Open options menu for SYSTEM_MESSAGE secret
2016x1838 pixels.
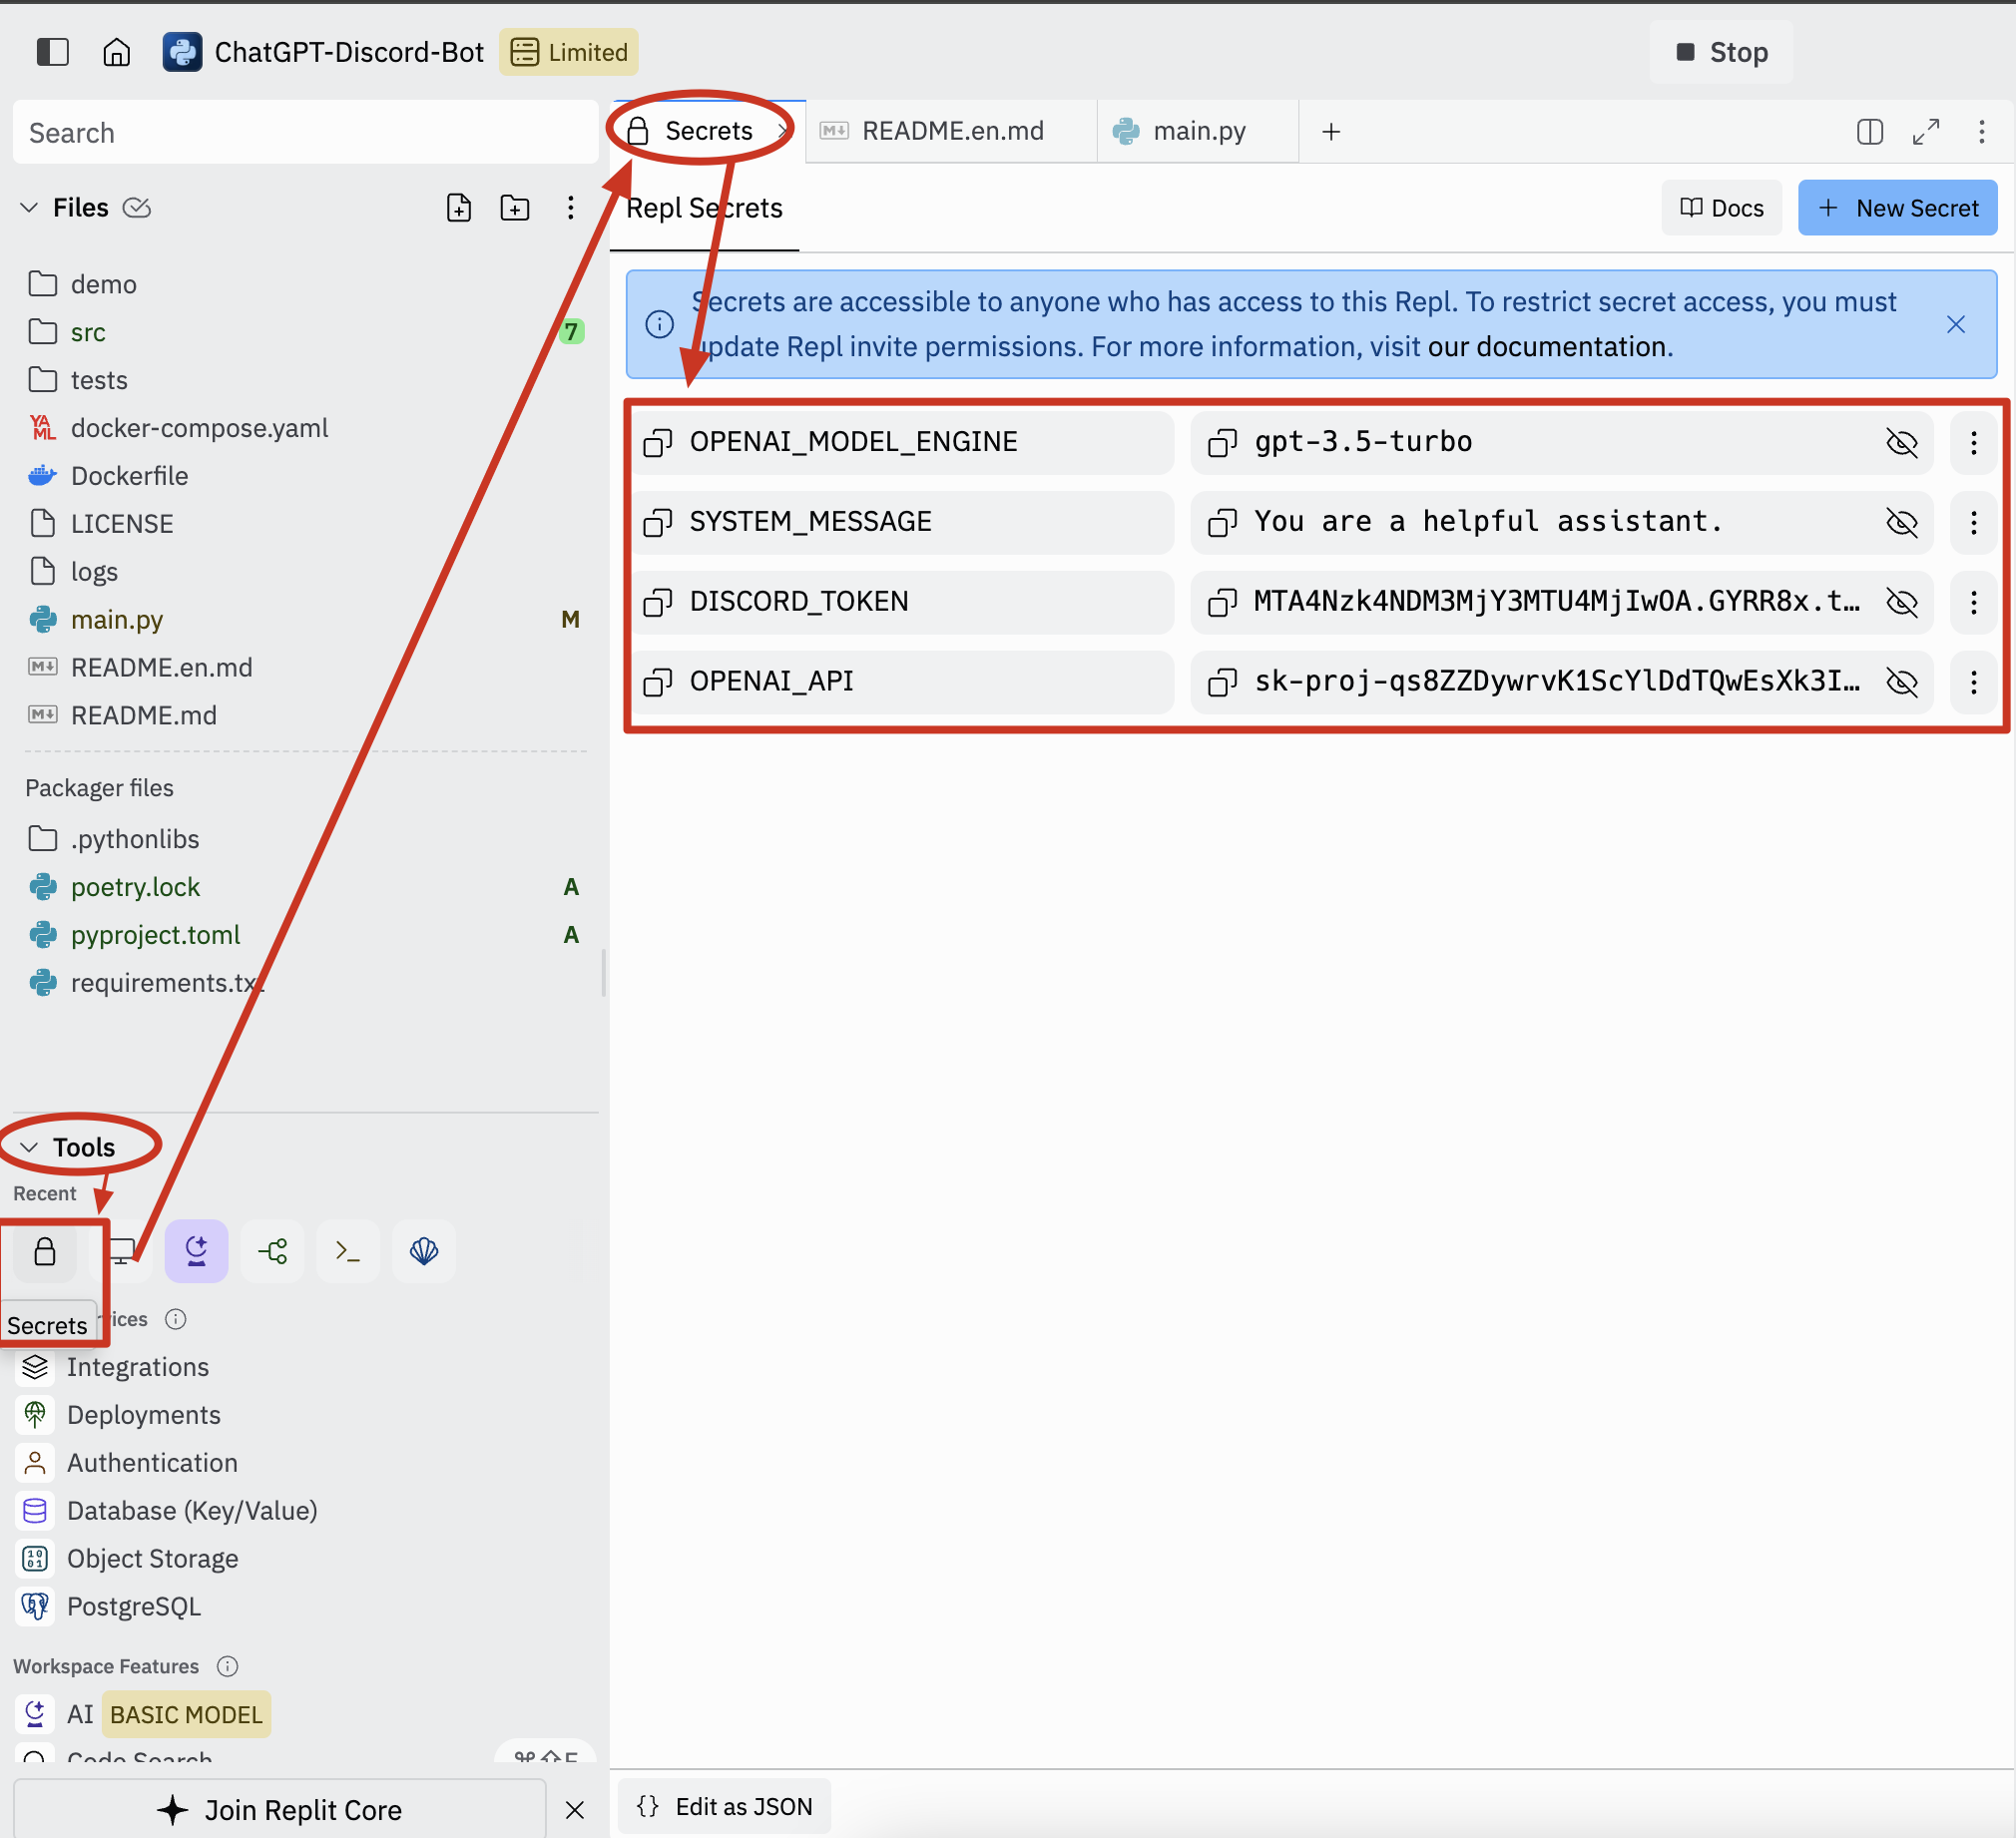point(1974,522)
